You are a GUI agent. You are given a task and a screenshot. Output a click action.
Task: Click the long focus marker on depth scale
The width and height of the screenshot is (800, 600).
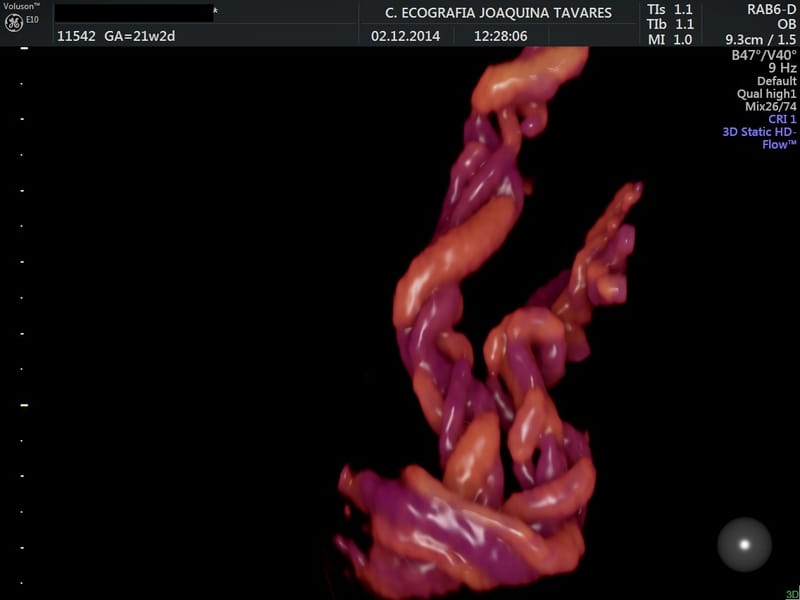pos(24,405)
